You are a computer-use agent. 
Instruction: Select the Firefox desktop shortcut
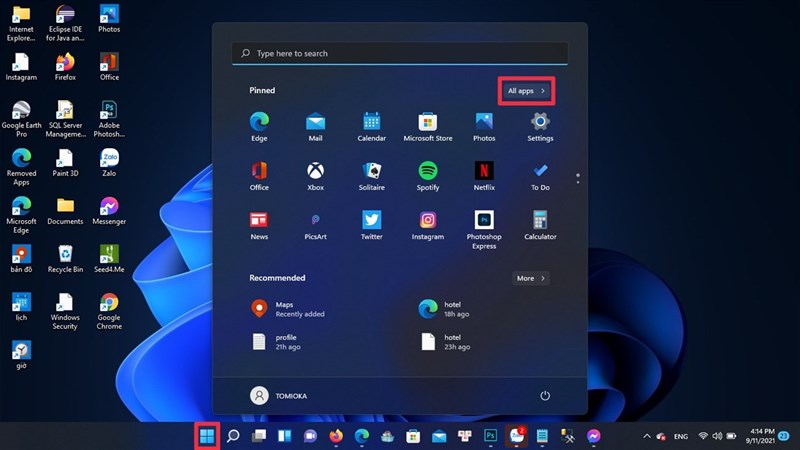(65, 67)
